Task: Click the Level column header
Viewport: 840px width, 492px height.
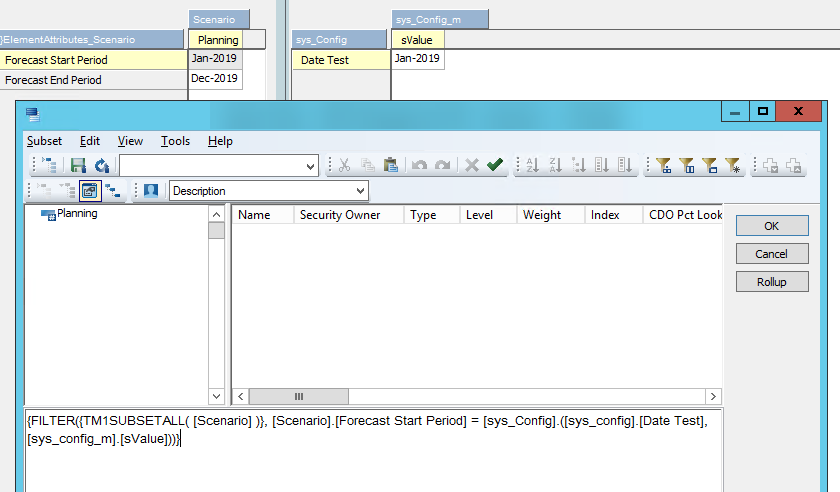Action: pos(488,215)
